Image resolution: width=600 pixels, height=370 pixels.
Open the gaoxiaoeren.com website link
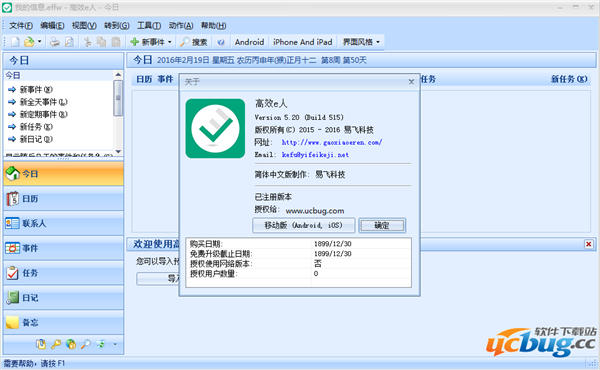click(x=331, y=142)
